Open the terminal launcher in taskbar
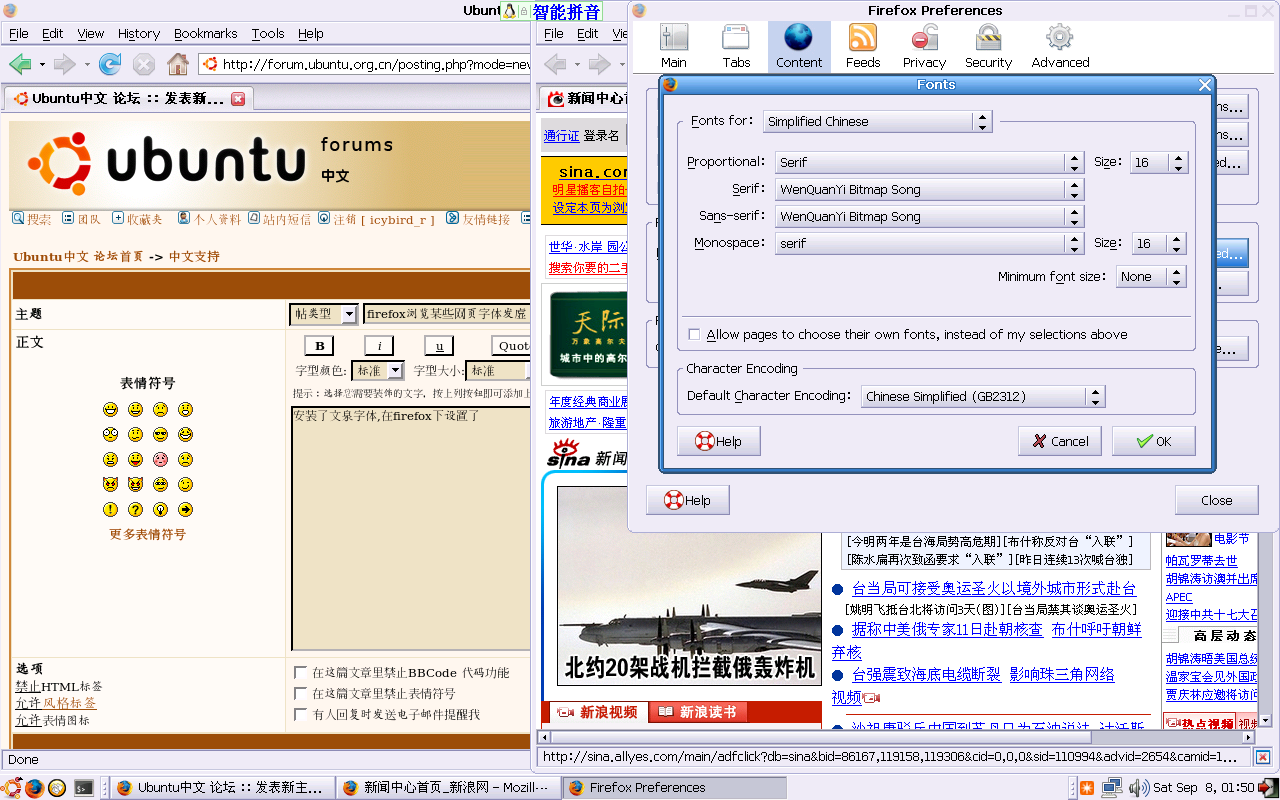The height and width of the screenshot is (800, 1280). (85, 788)
